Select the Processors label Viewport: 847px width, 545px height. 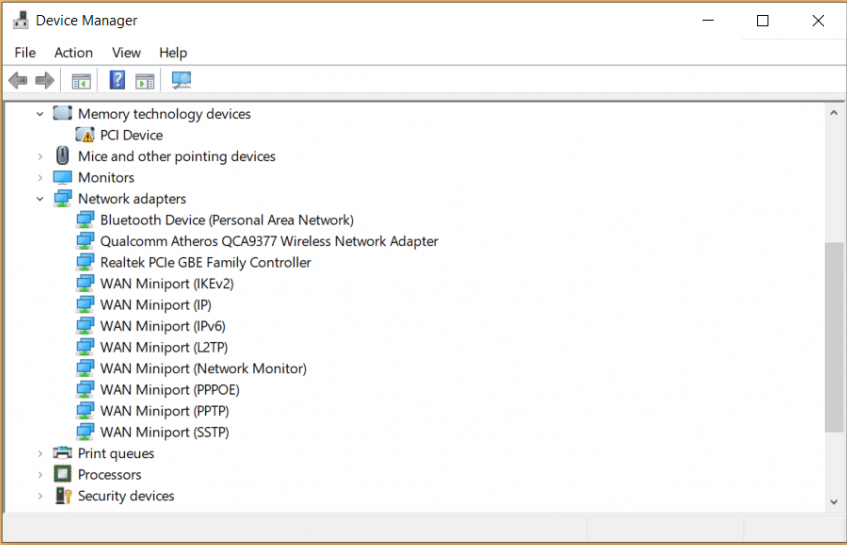click(x=109, y=475)
